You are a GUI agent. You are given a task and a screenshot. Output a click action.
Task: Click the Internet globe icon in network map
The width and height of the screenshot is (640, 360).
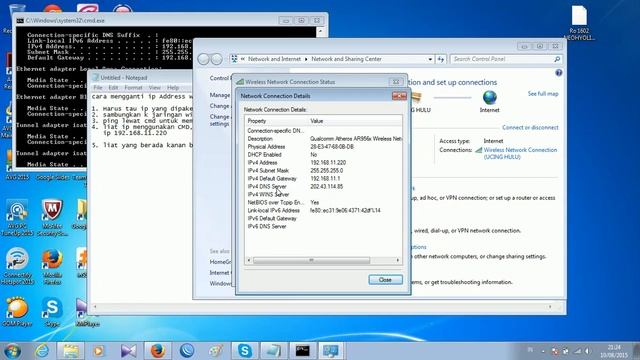pos(489,98)
